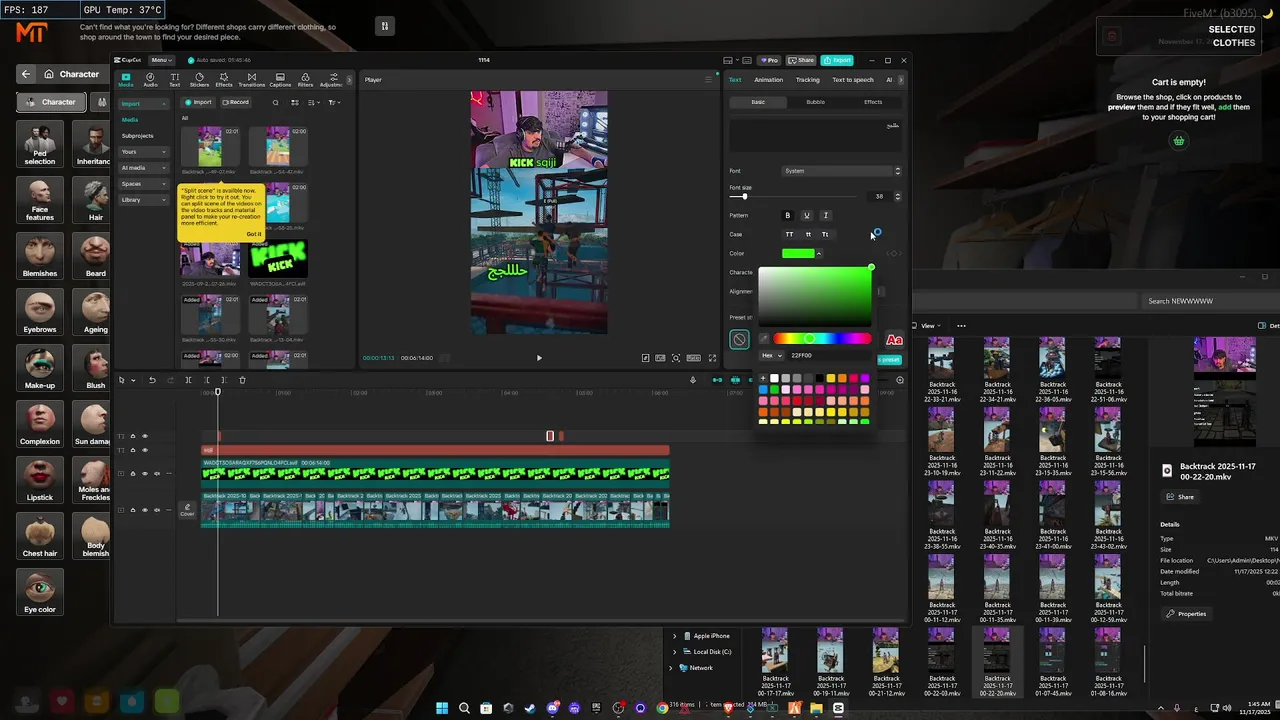Open the Transitions panel

pyautogui.click(x=251, y=80)
